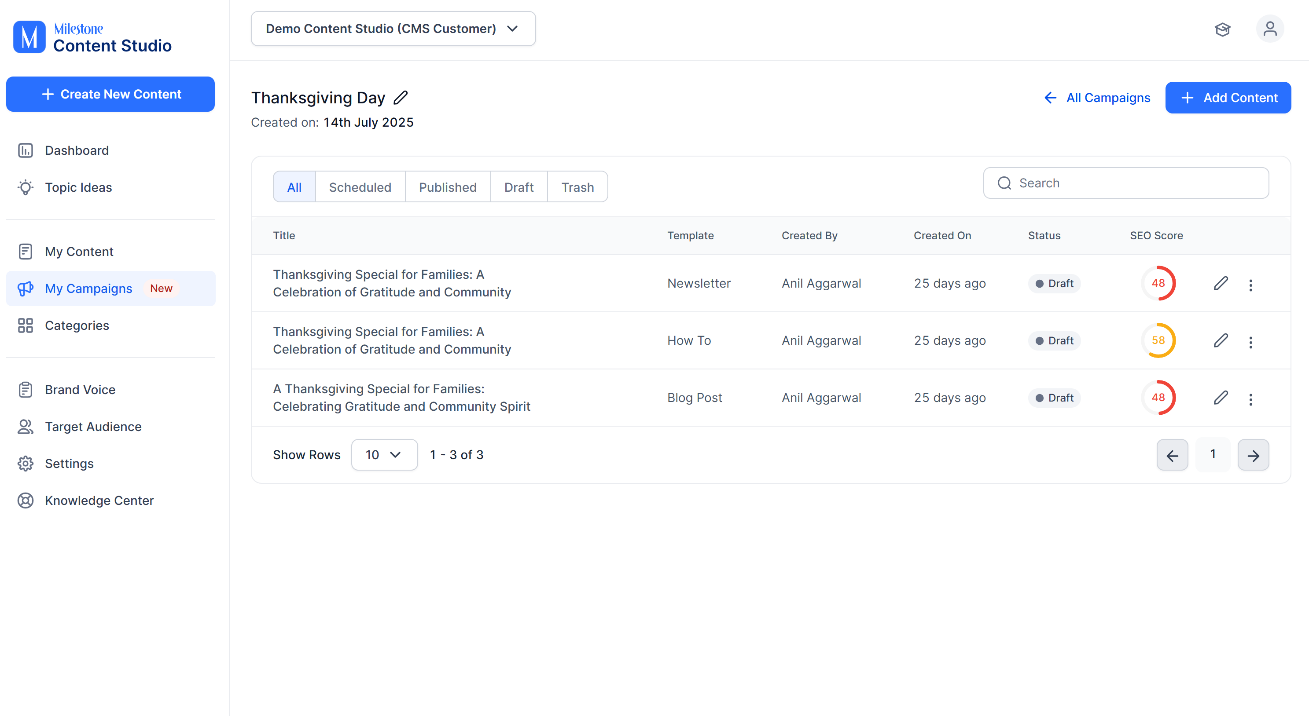1309x716 pixels.
Task: Open the kebab menu on the Blog Post row
Action: pyautogui.click(x=1251, y=397)
